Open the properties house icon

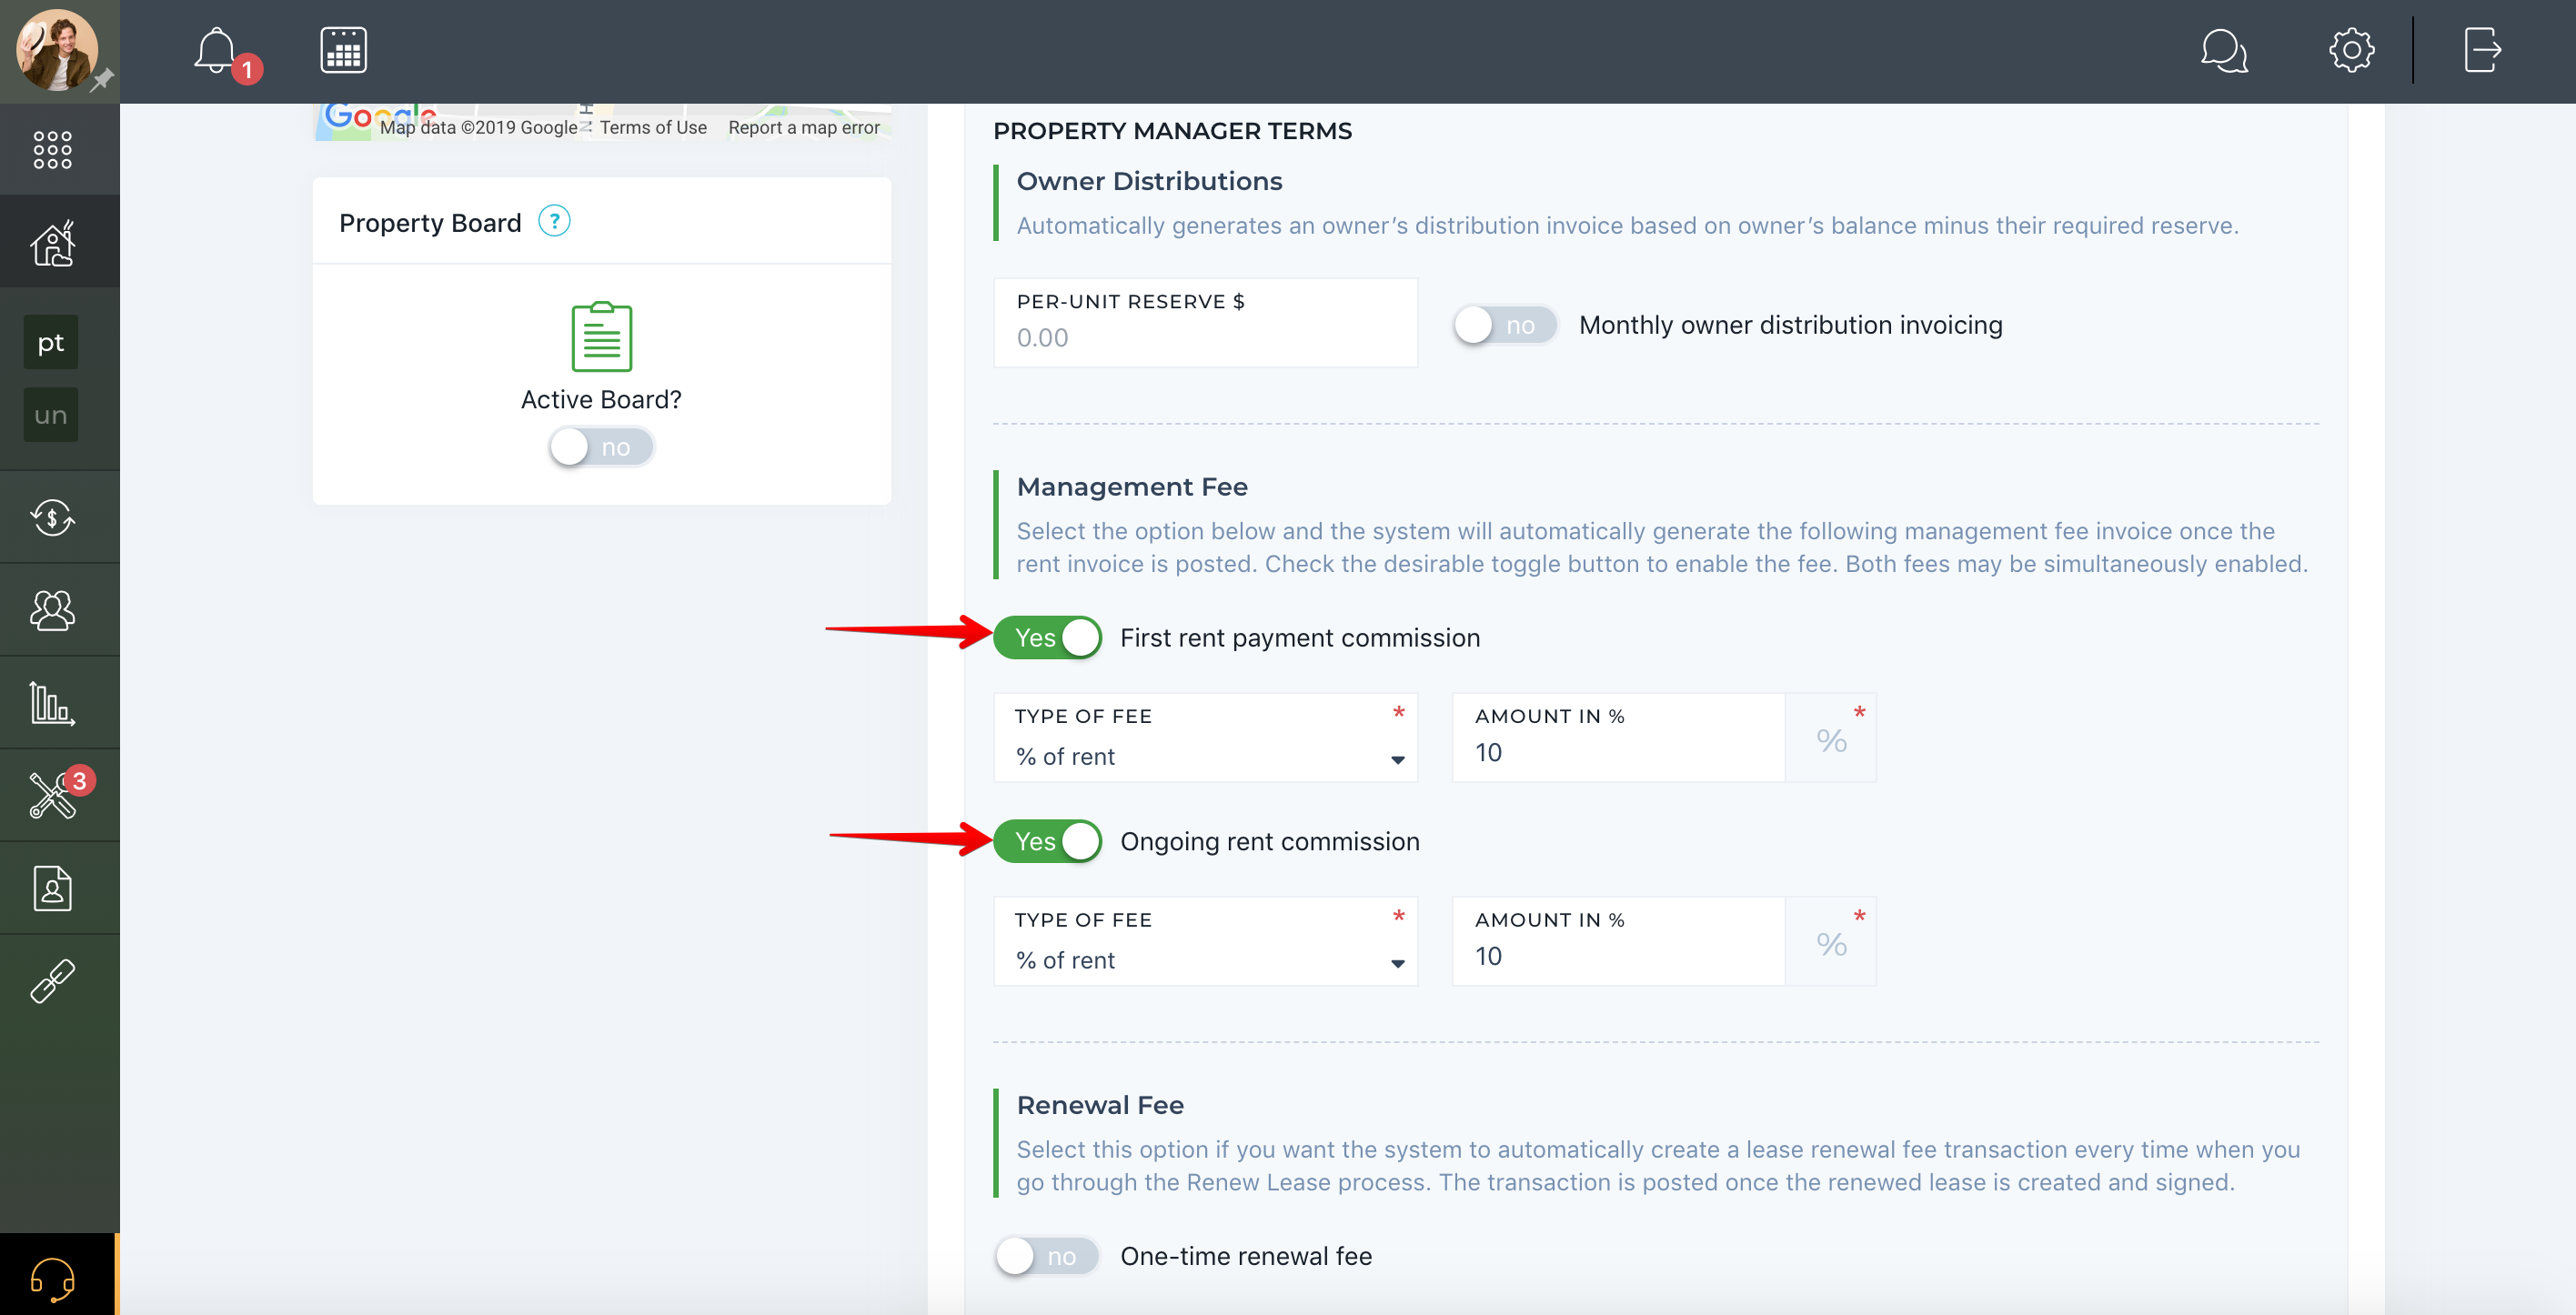click(52, 242)
